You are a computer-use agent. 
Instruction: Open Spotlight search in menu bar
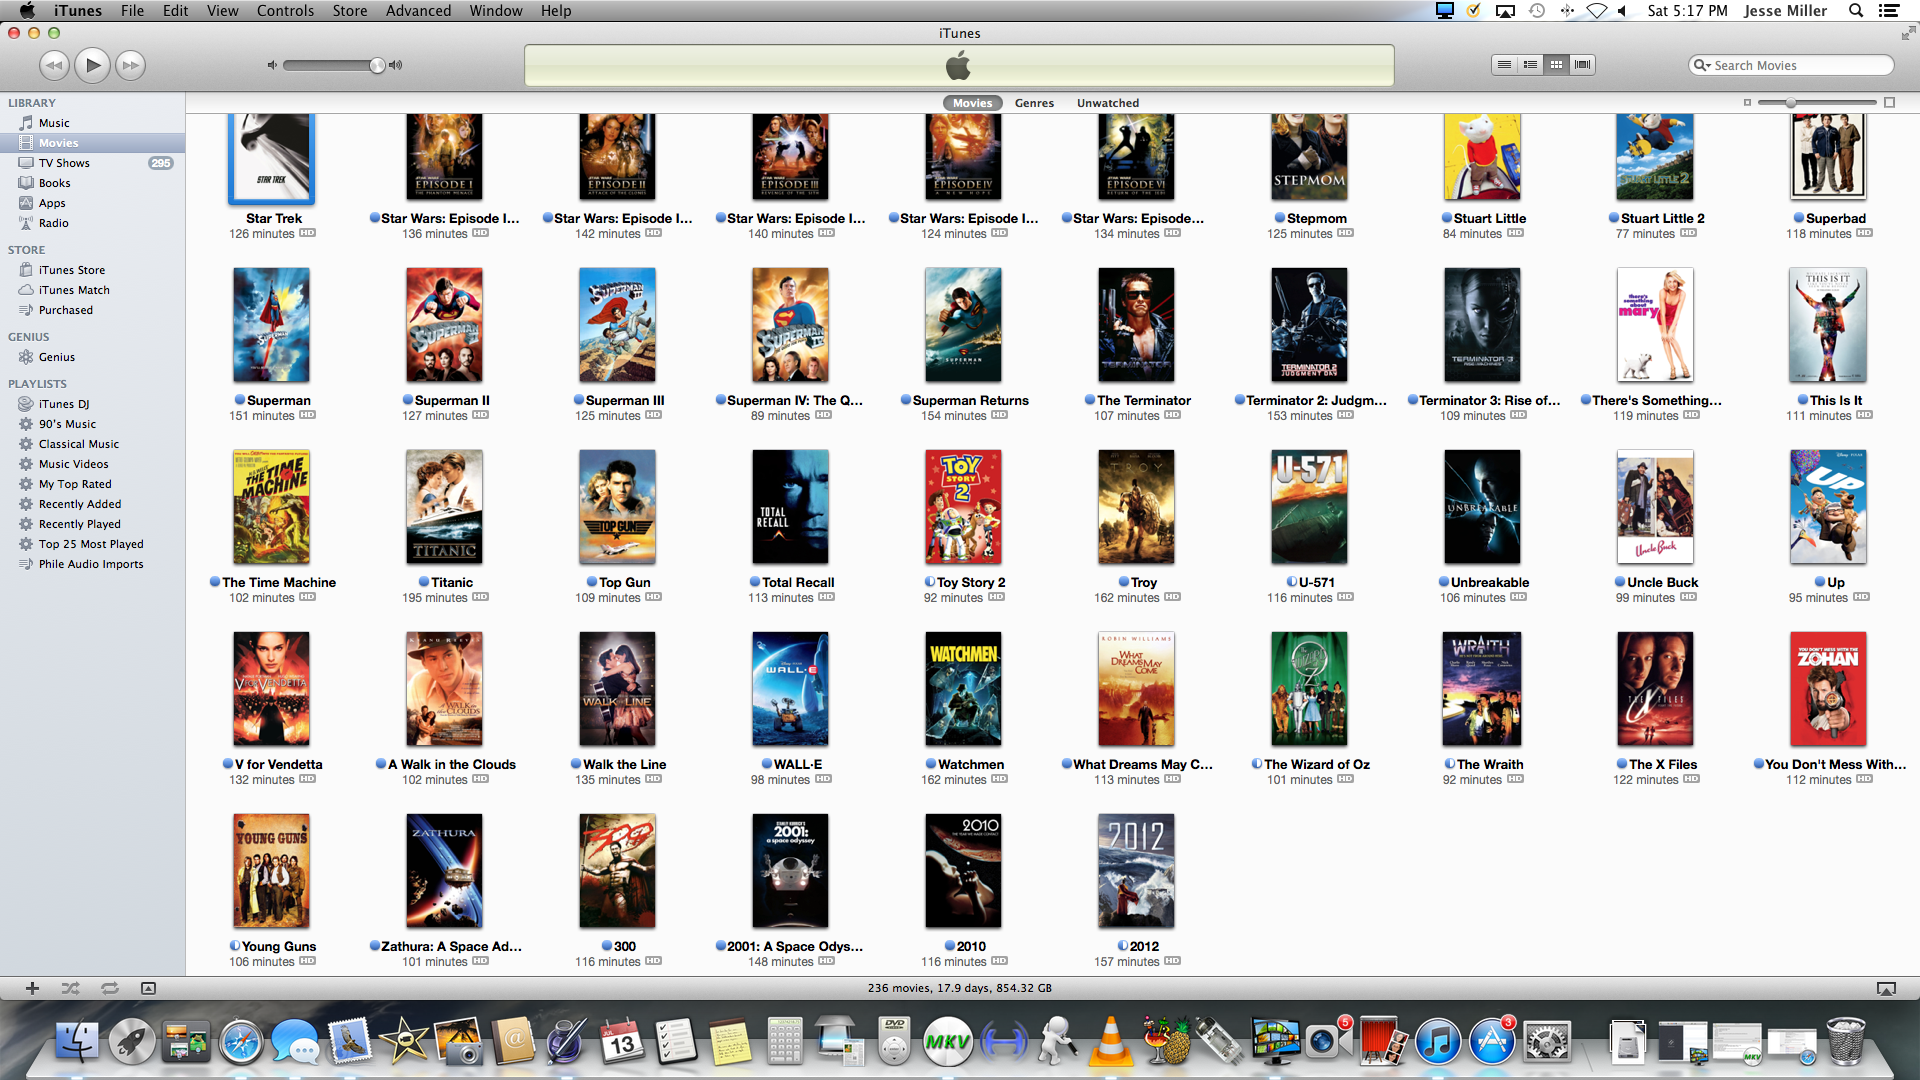click(1856, 11)
